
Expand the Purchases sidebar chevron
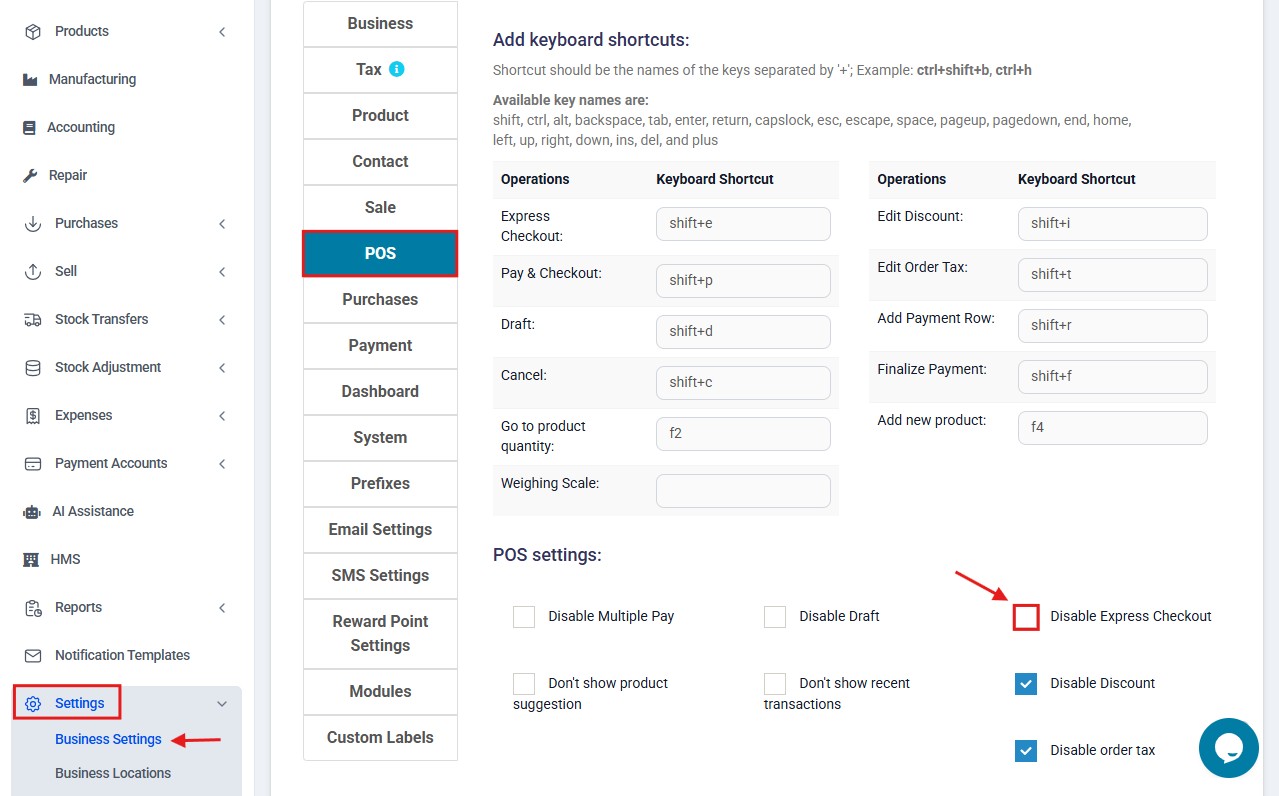222,223
